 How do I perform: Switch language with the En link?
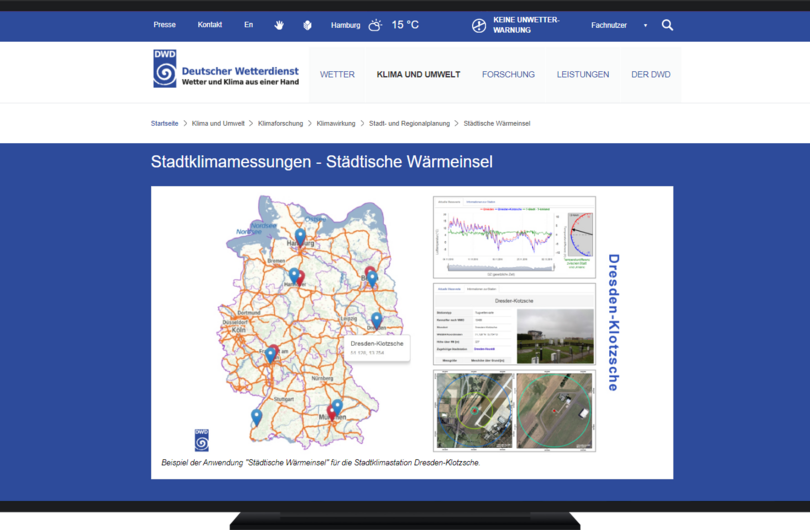[x=248, y=25]
